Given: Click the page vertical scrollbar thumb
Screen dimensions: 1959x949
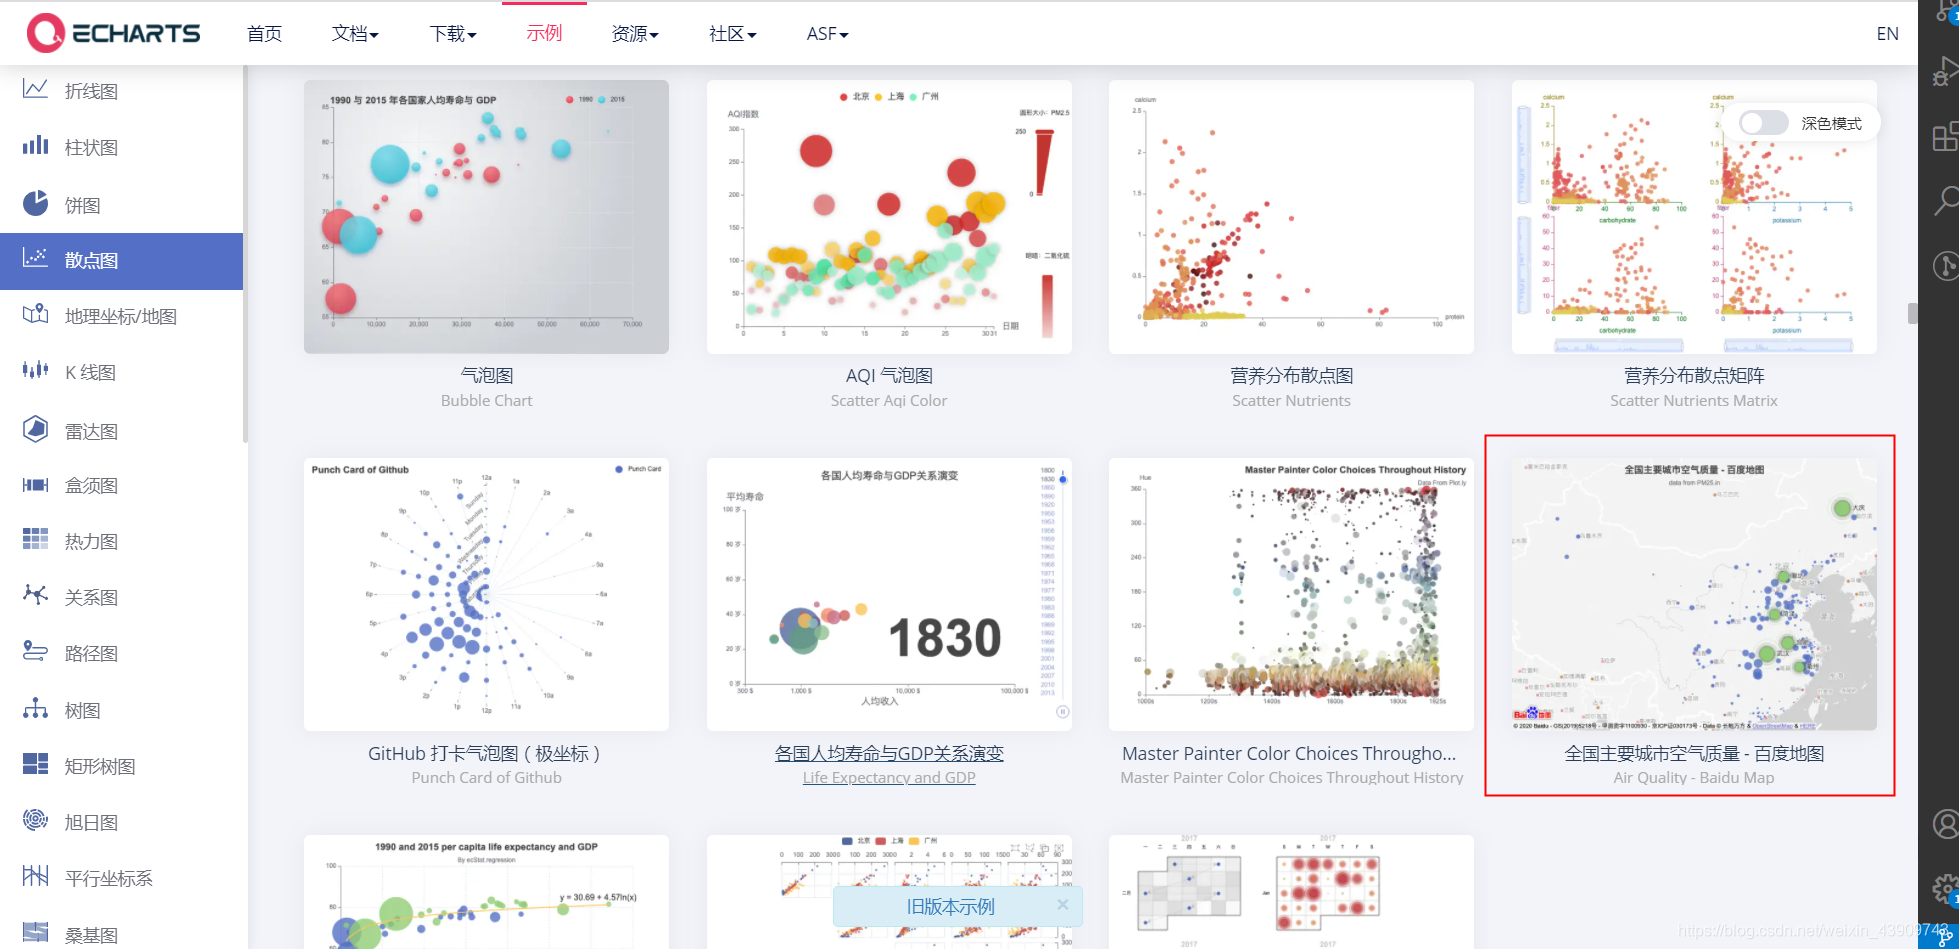Looking at the screenshot, I should tap(1913, 313).
